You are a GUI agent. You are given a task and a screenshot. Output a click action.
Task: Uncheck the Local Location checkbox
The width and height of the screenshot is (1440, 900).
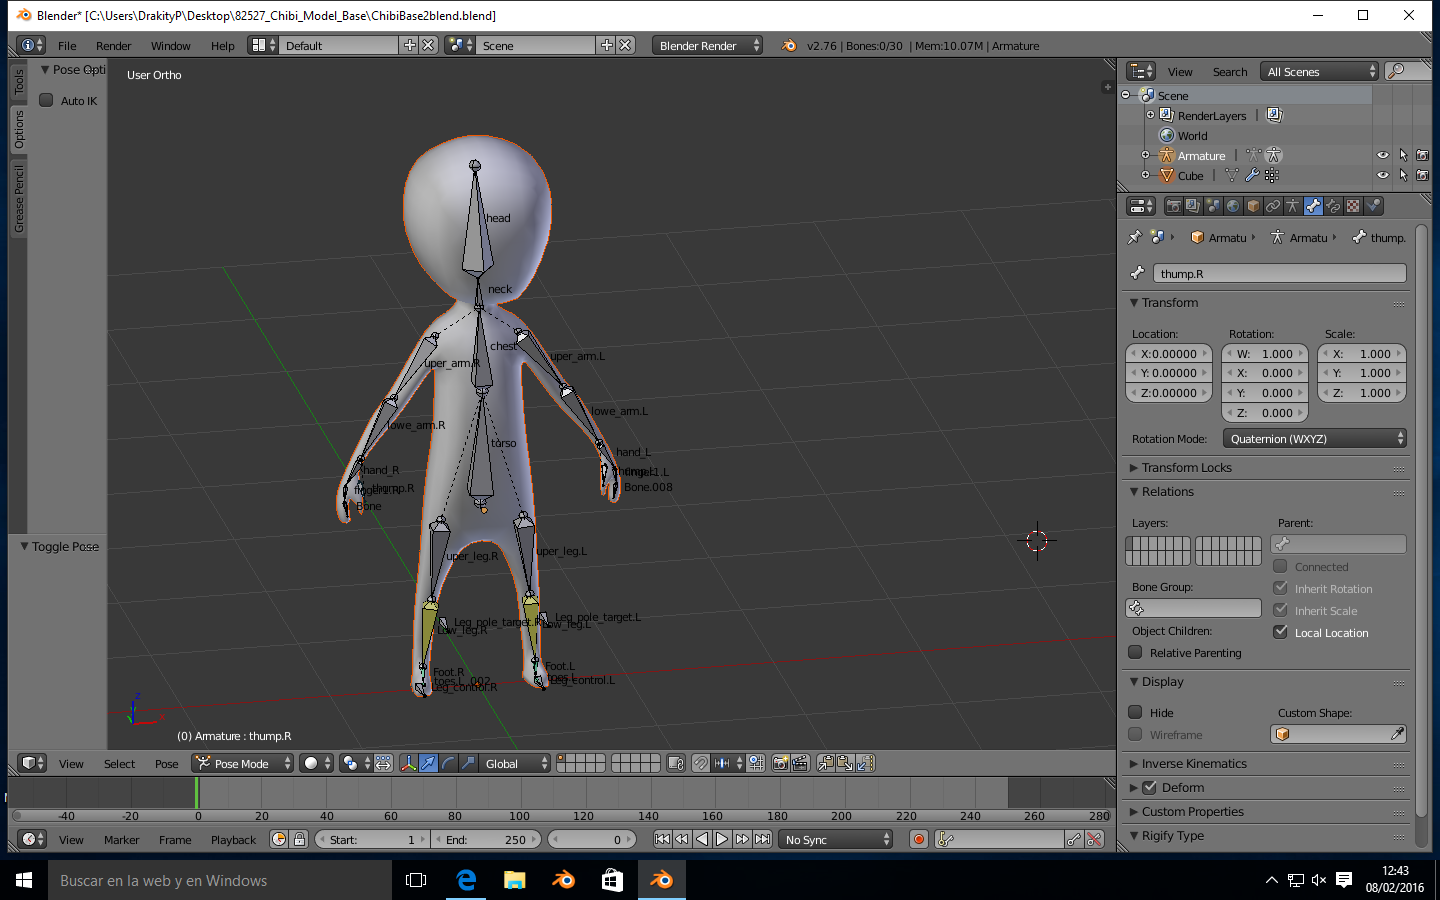pyautogui.click(x=1280, y=632)
